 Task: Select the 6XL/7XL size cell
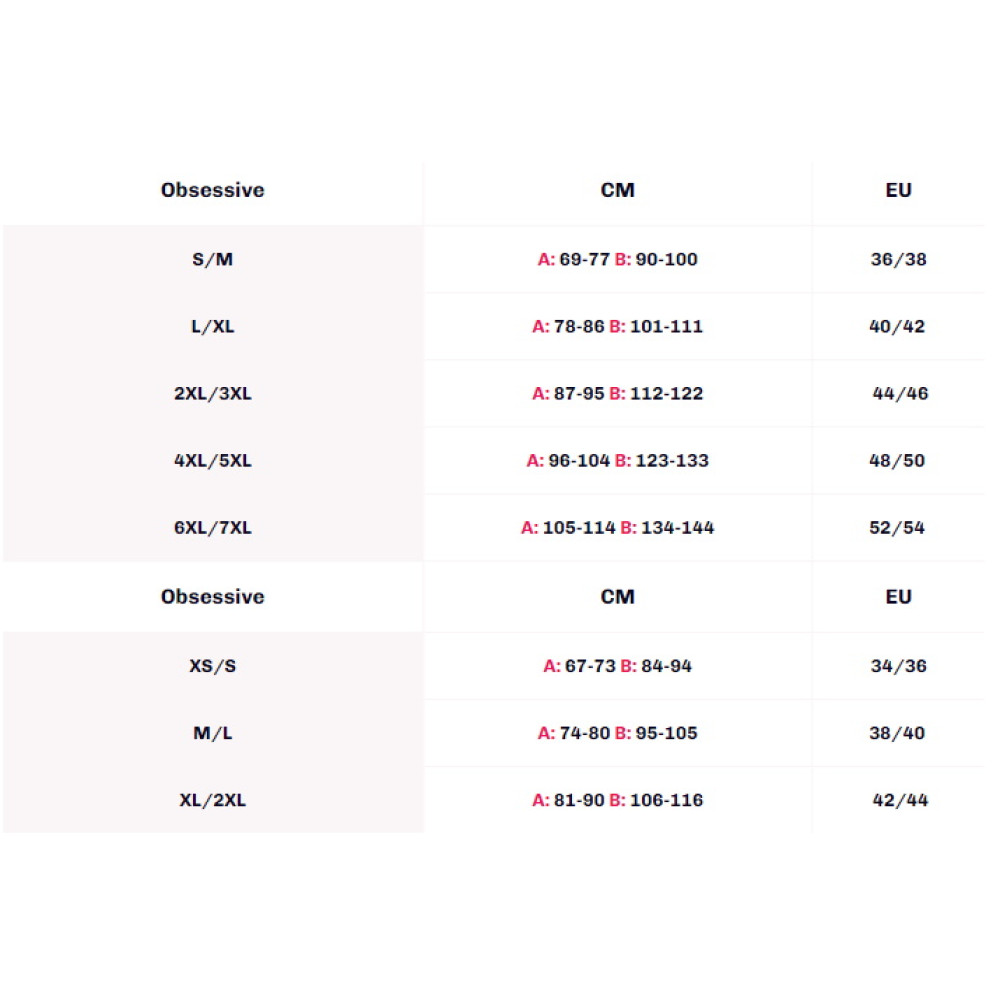coord(212,527)
